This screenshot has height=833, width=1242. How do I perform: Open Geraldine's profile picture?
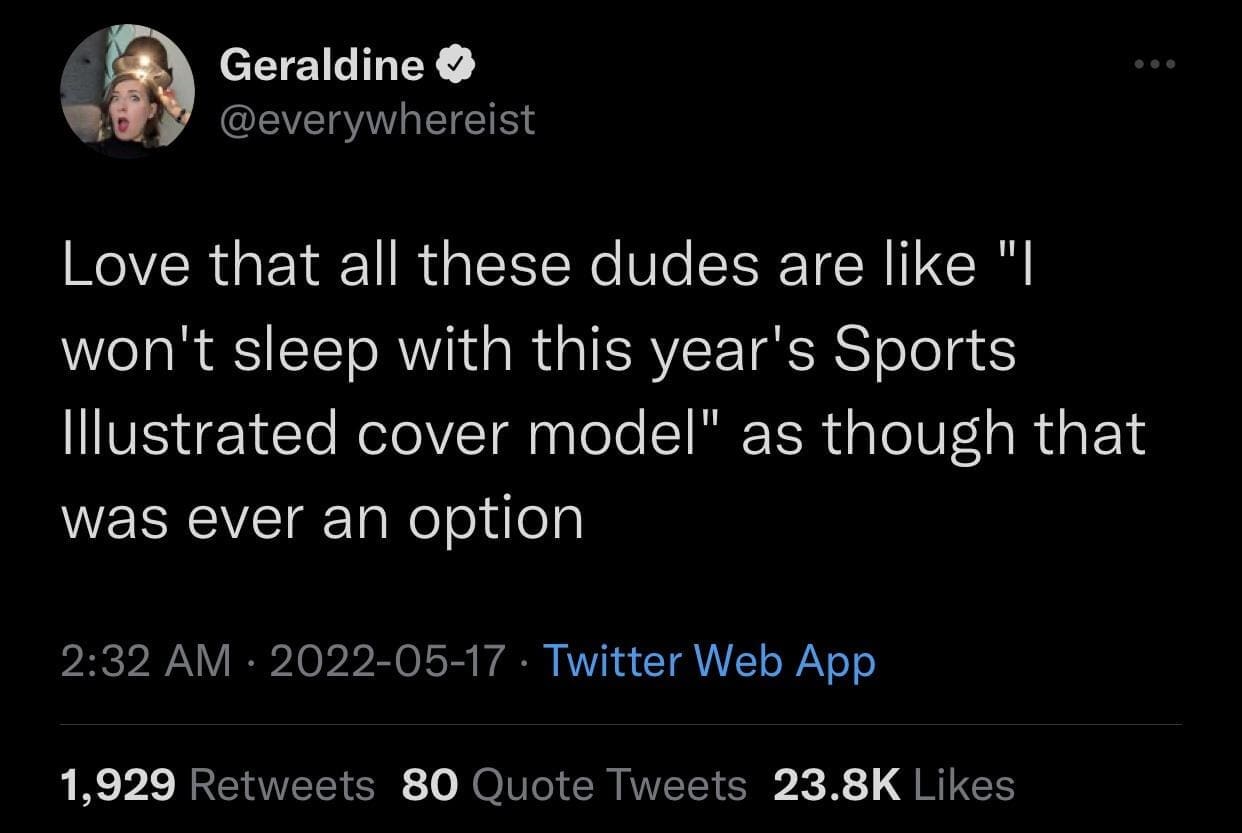point(127,91)
